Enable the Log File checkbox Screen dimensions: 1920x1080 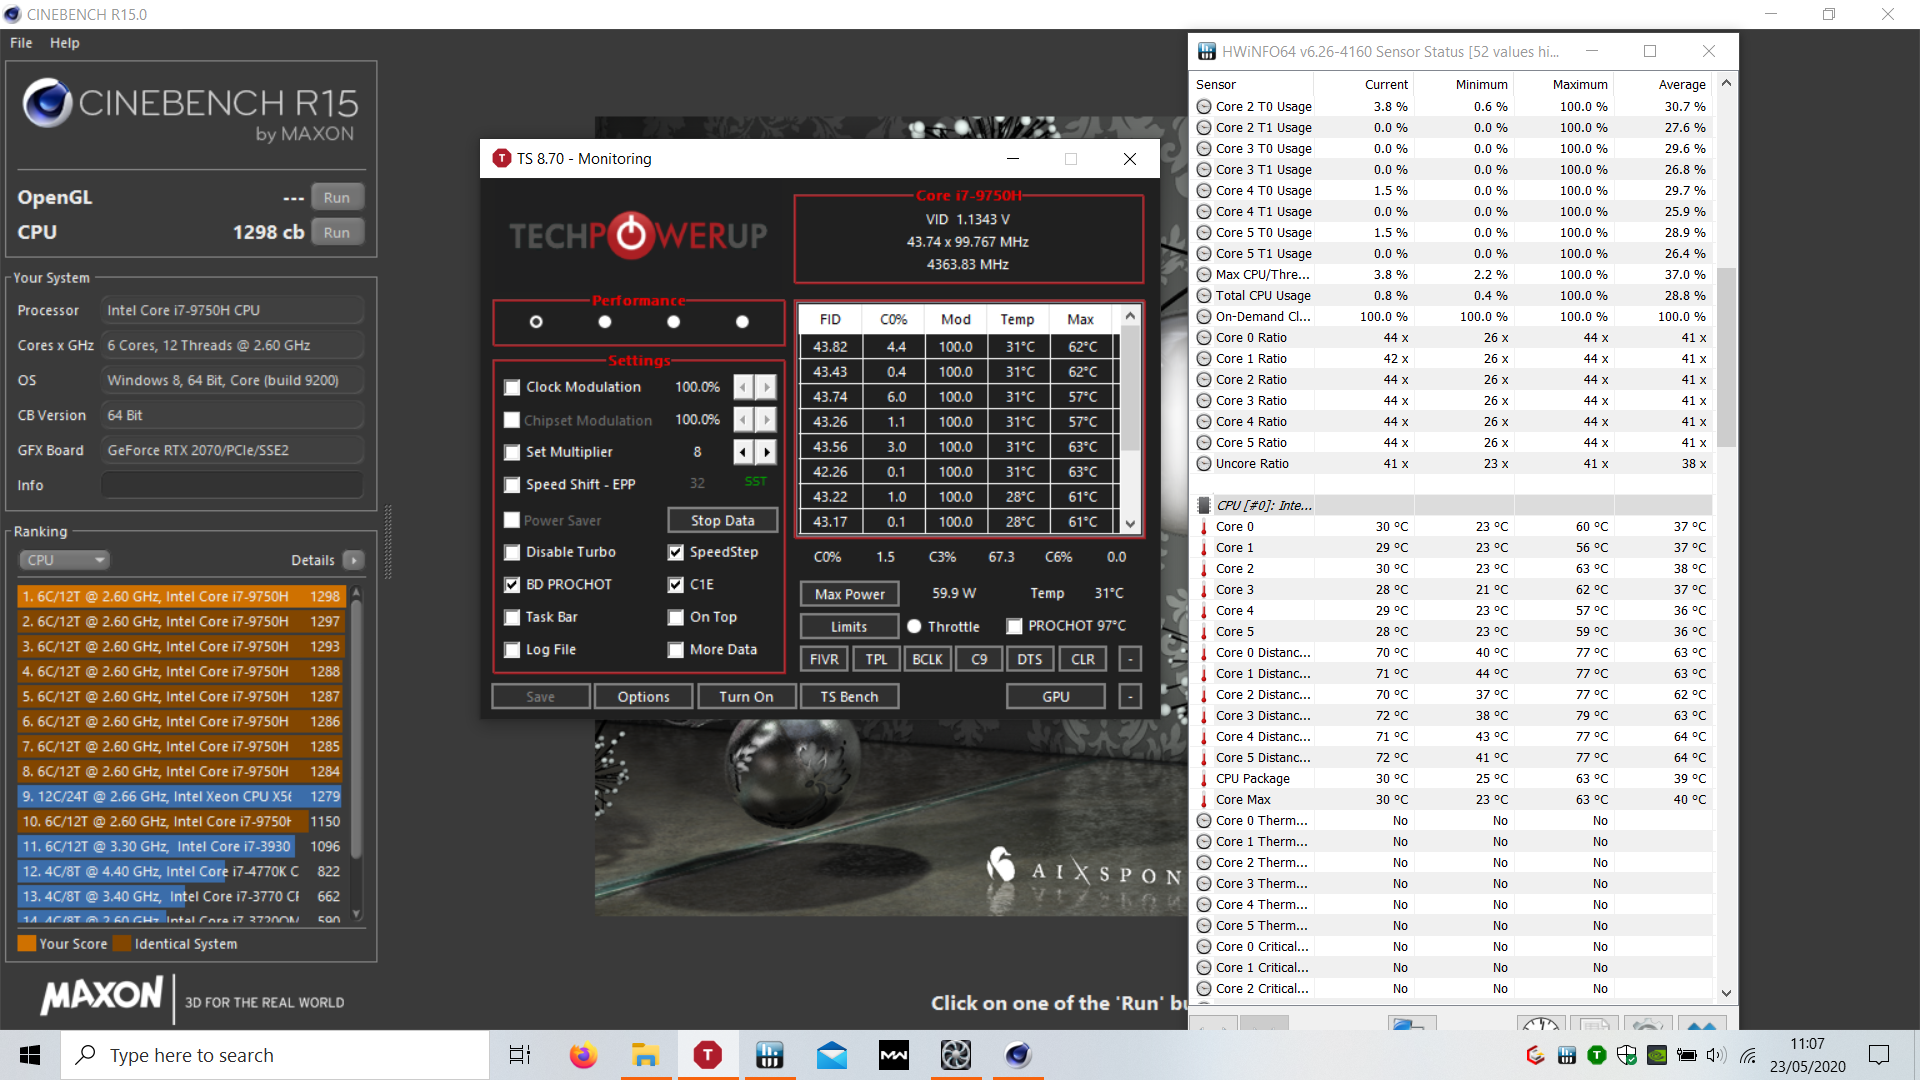[512, 650]
